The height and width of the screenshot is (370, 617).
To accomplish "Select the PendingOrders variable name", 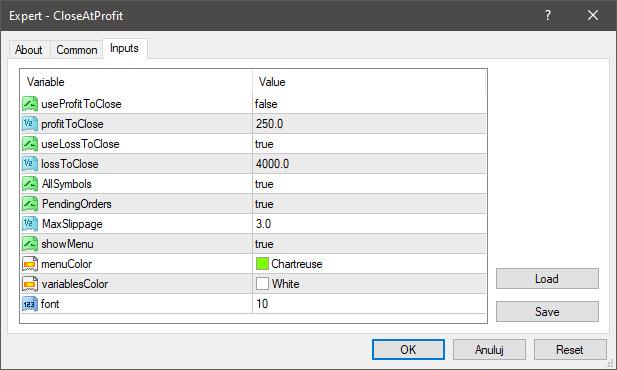I will (x=77, y=204).
